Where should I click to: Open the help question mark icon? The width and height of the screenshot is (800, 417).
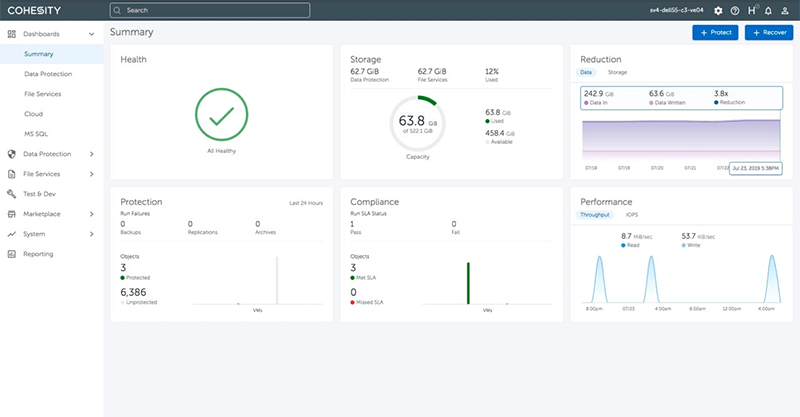pos(735,10)
